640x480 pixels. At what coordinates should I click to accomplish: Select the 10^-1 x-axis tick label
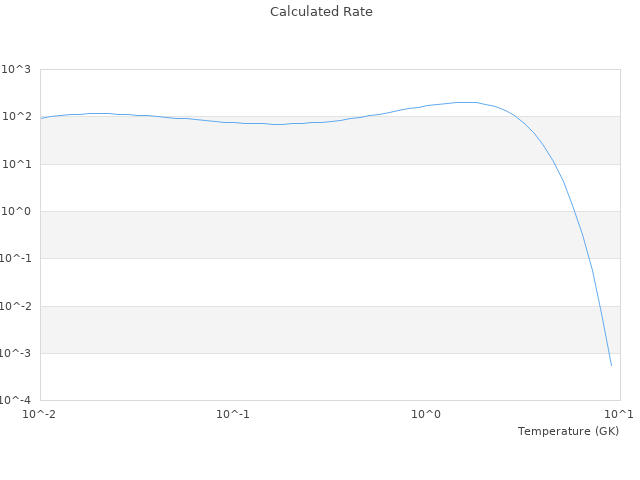pos(233,414)
